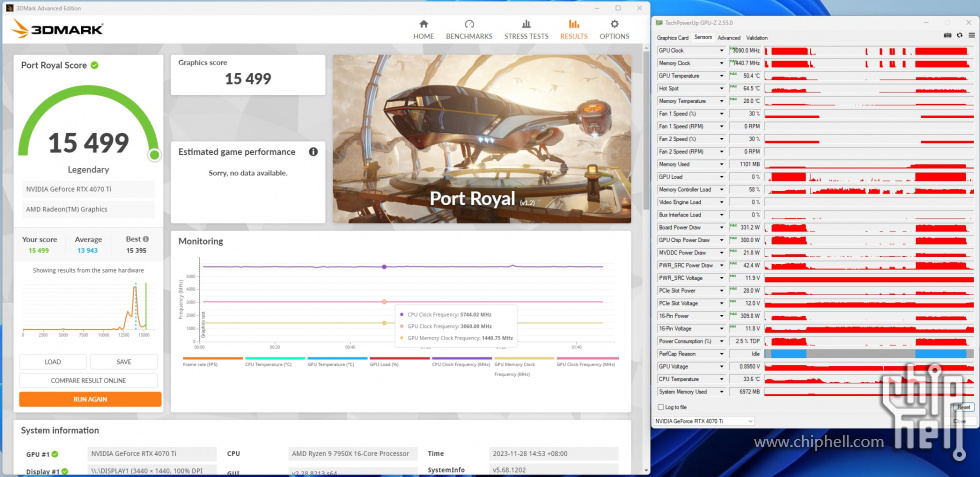The image size is (980, 477).
Task: Click the PerfCap Reason blue-gray graph bar
Action: [x=869, y=354]
